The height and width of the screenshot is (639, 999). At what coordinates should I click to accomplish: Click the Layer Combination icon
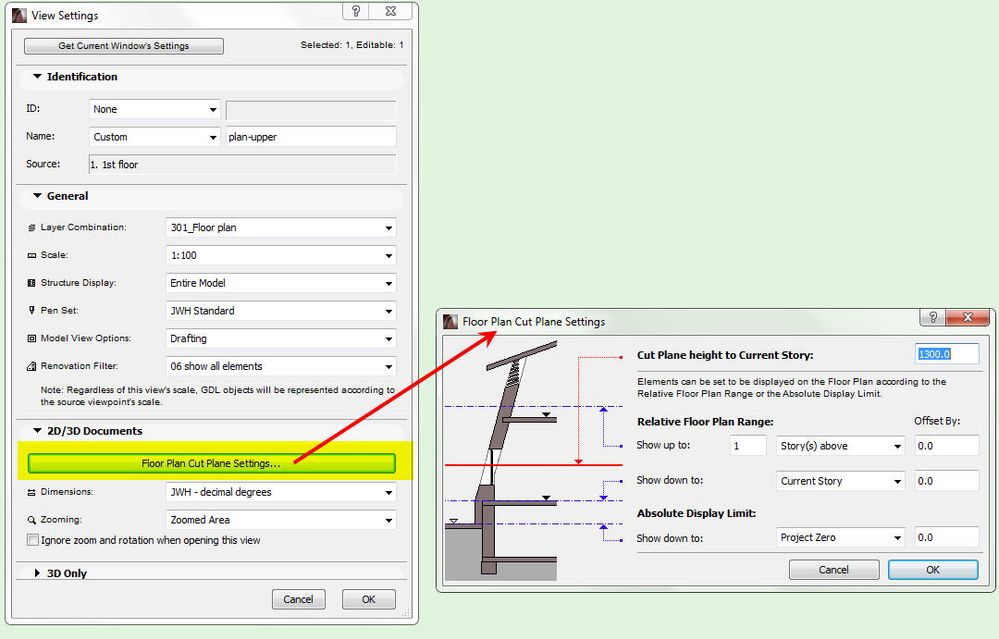pos(31,227)
